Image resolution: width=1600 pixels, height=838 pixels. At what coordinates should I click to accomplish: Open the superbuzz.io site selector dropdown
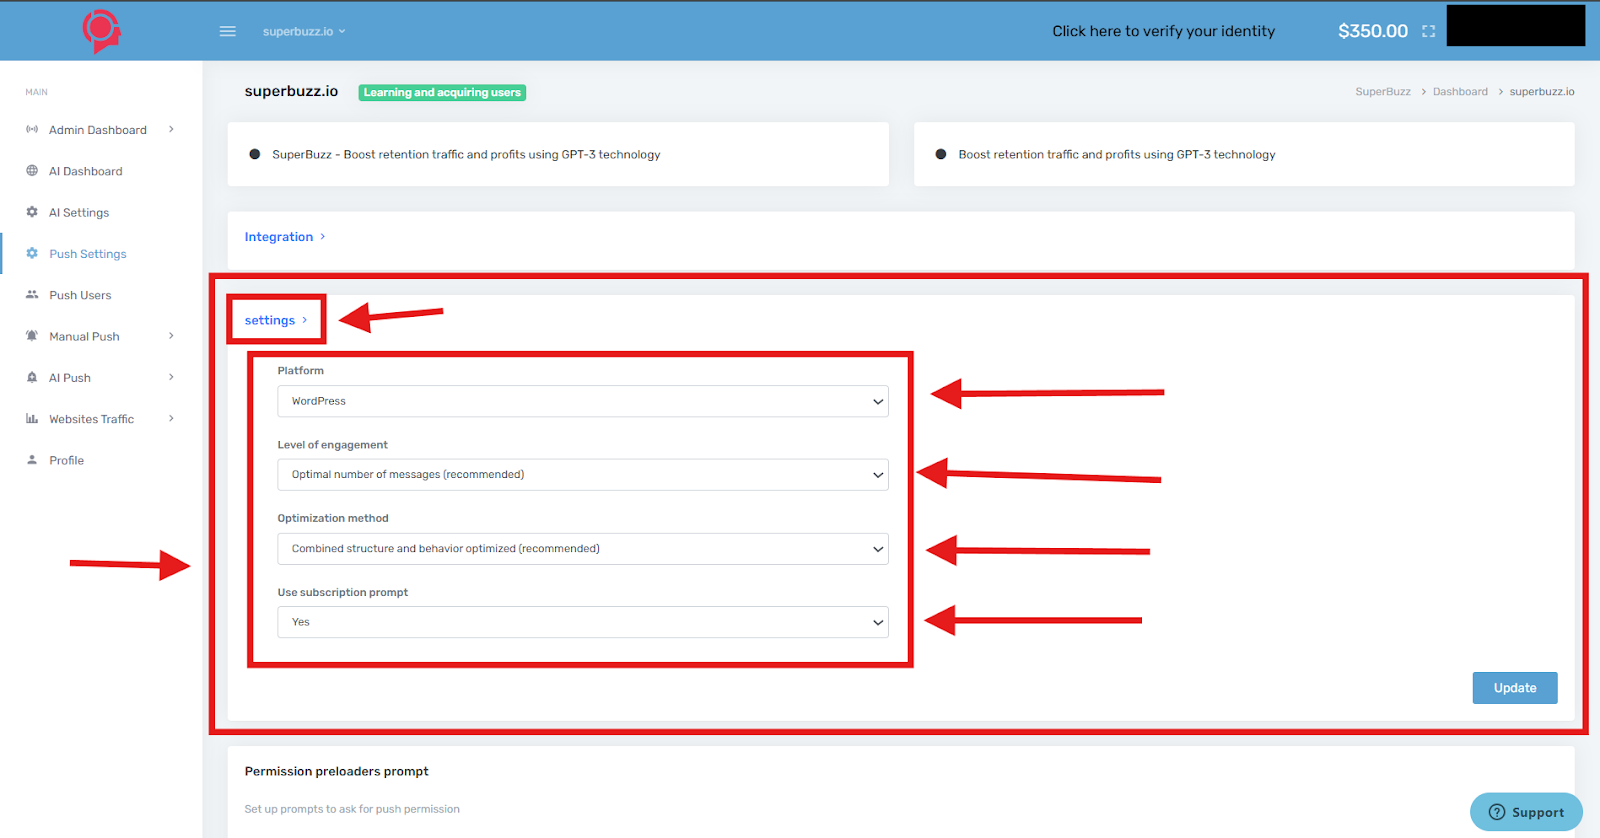pyautogui.click(x=304, y=31)
